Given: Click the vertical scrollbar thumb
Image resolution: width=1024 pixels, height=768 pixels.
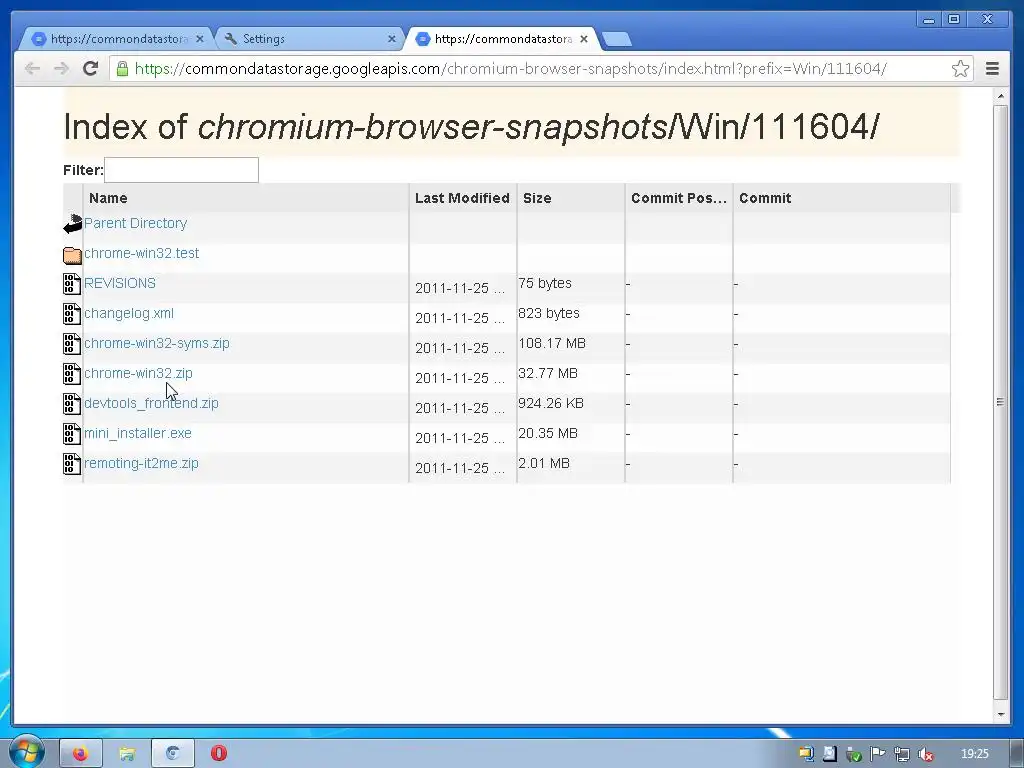Looking at the screenshot, I should coord(1000,402).
